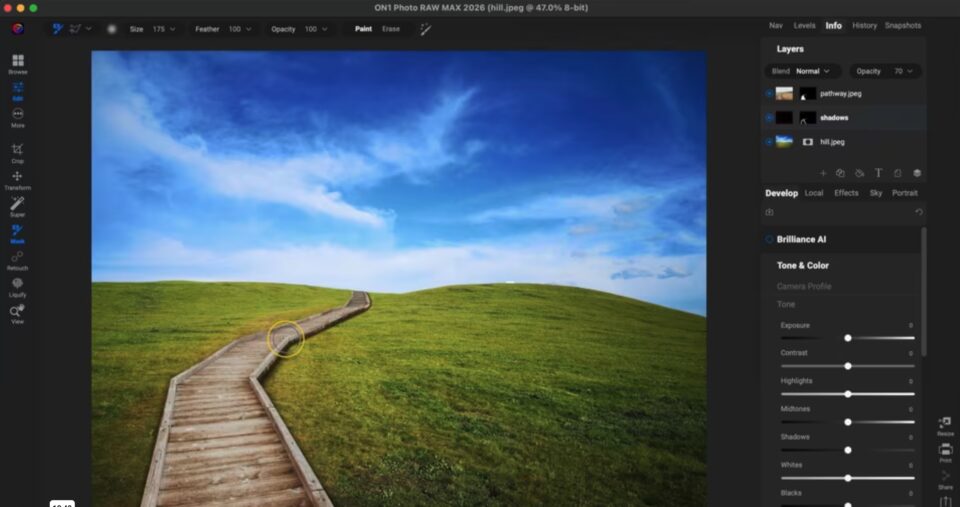Hide the hill.jpeg layer
This screenshot has height=507, width=960.
tap(769, 141)
